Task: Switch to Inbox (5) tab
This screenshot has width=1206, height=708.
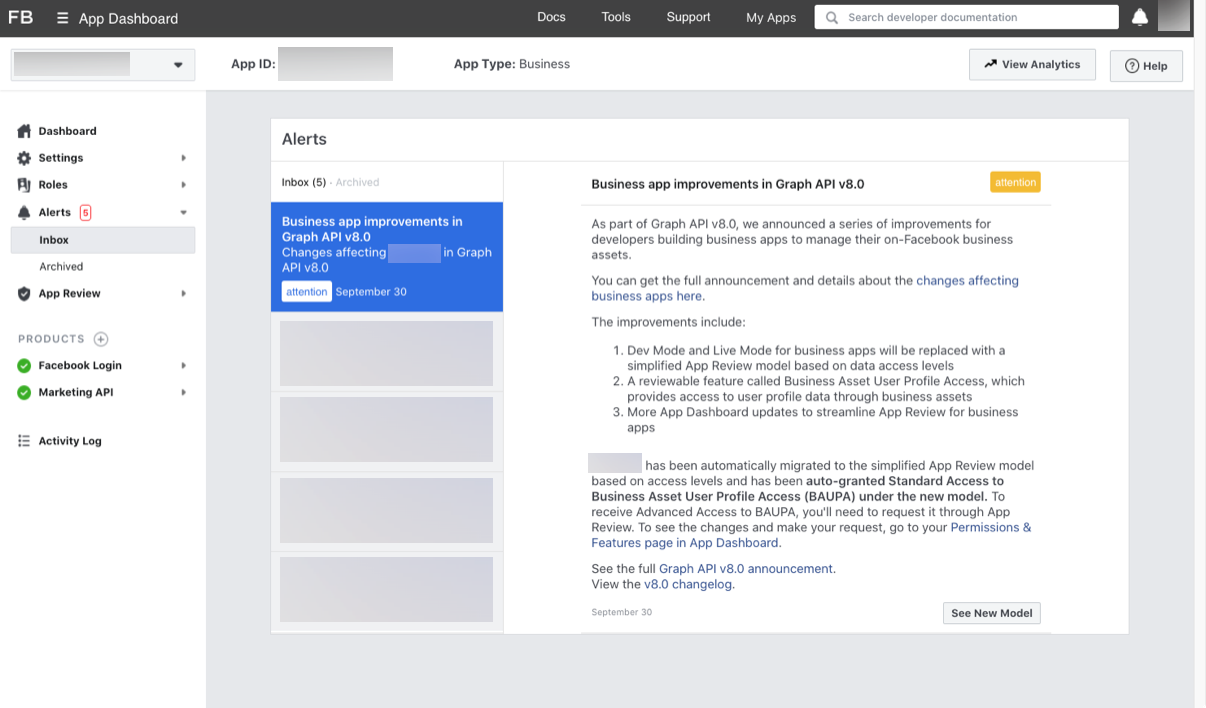Action: point(304,182)
